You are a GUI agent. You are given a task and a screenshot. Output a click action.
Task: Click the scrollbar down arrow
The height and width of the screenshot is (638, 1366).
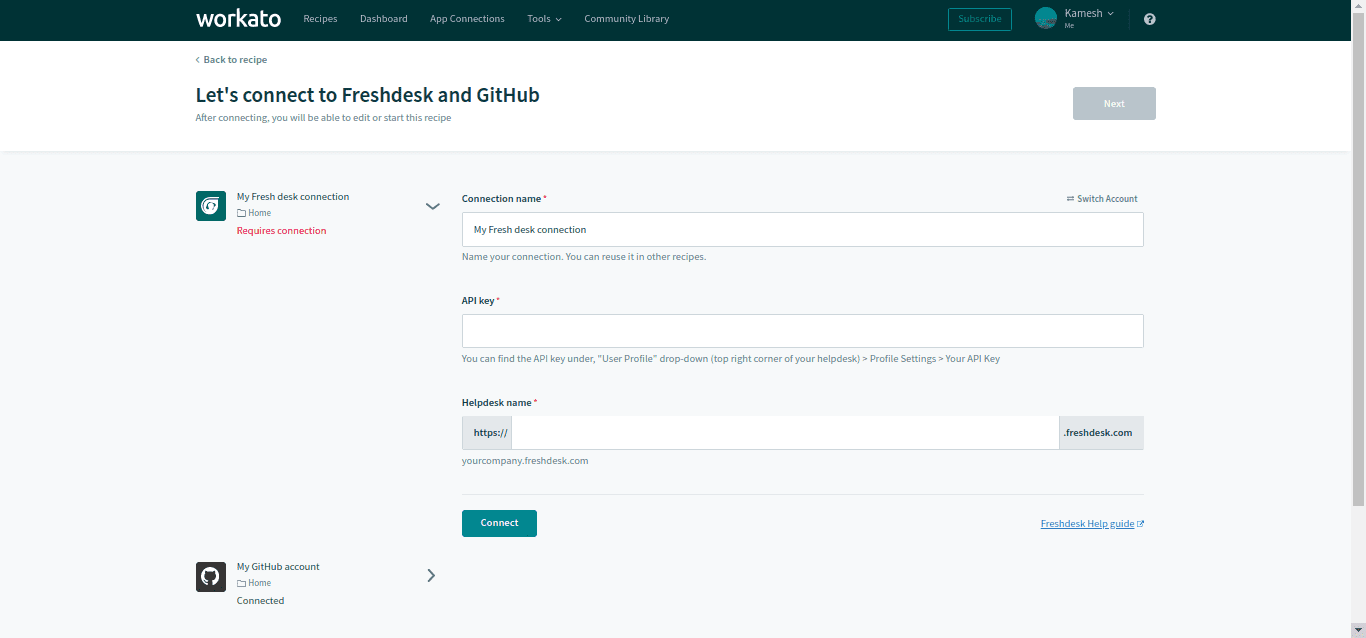1358,630
